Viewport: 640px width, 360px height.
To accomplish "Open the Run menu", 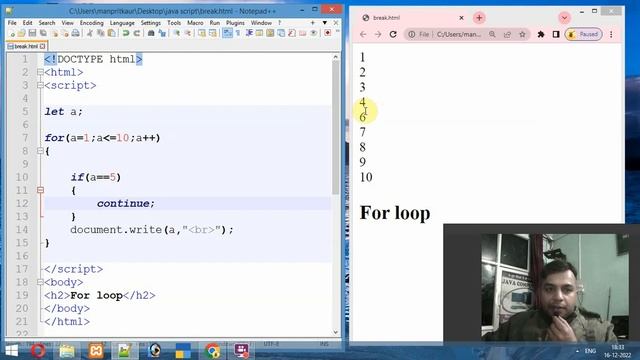I will (x=215, y=23).
